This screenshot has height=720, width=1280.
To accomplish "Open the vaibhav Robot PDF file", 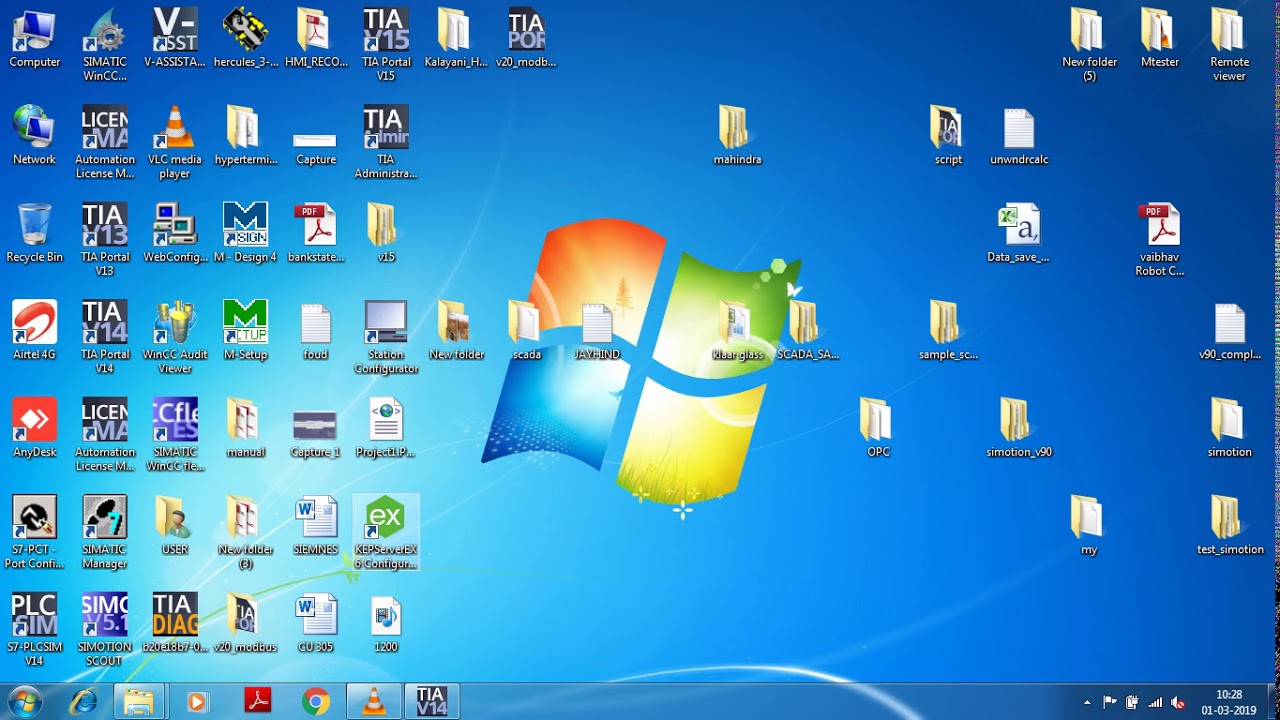I will [x=1159, y=240].
